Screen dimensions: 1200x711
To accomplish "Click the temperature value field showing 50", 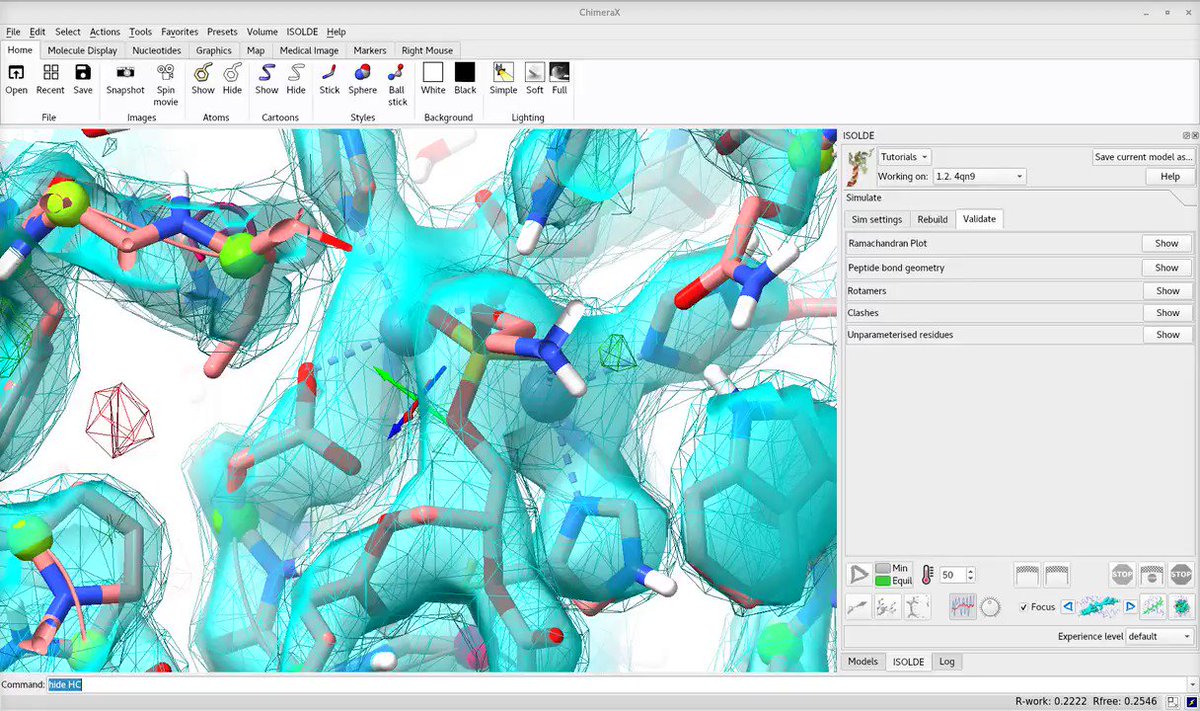I will [x=952, y=575].
